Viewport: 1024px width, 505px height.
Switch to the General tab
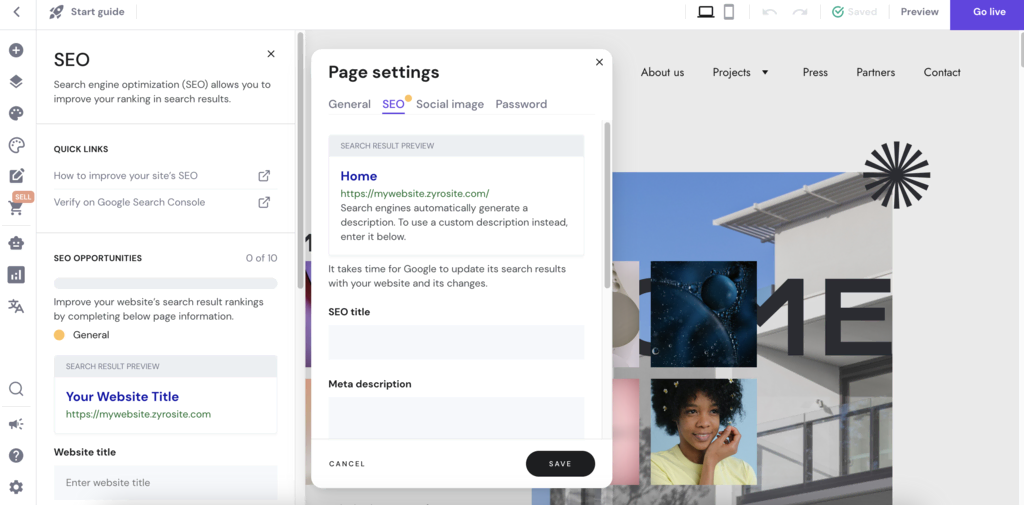pyautogui.click(x=349, y=105)
